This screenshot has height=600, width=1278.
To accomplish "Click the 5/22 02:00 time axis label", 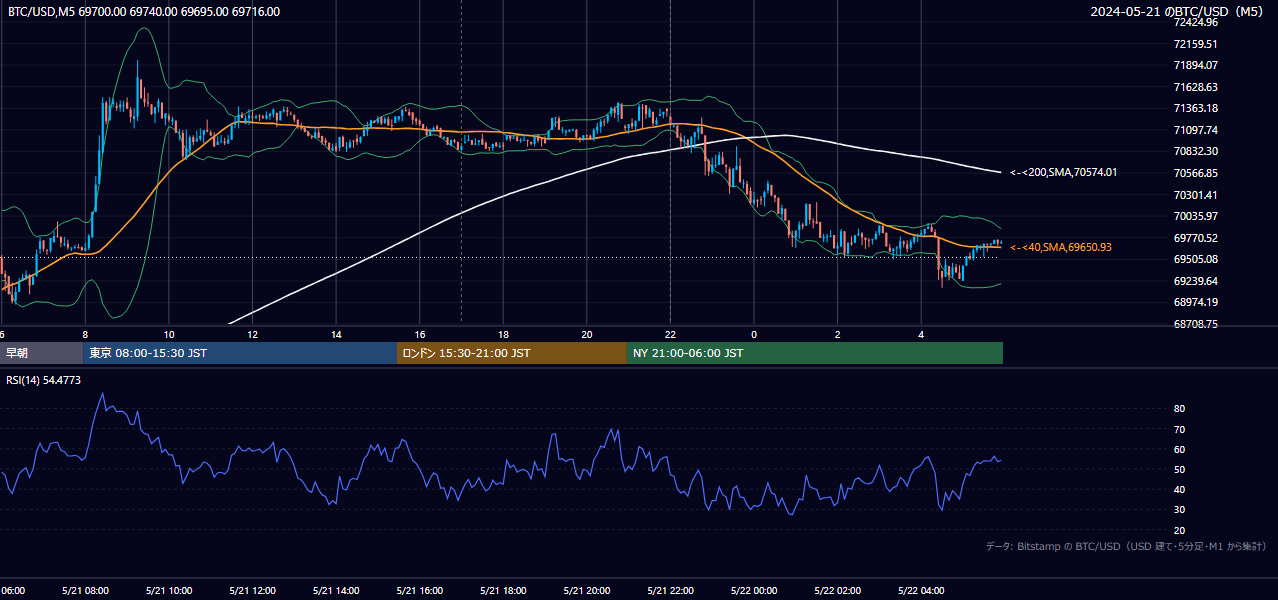I will 838,591.
